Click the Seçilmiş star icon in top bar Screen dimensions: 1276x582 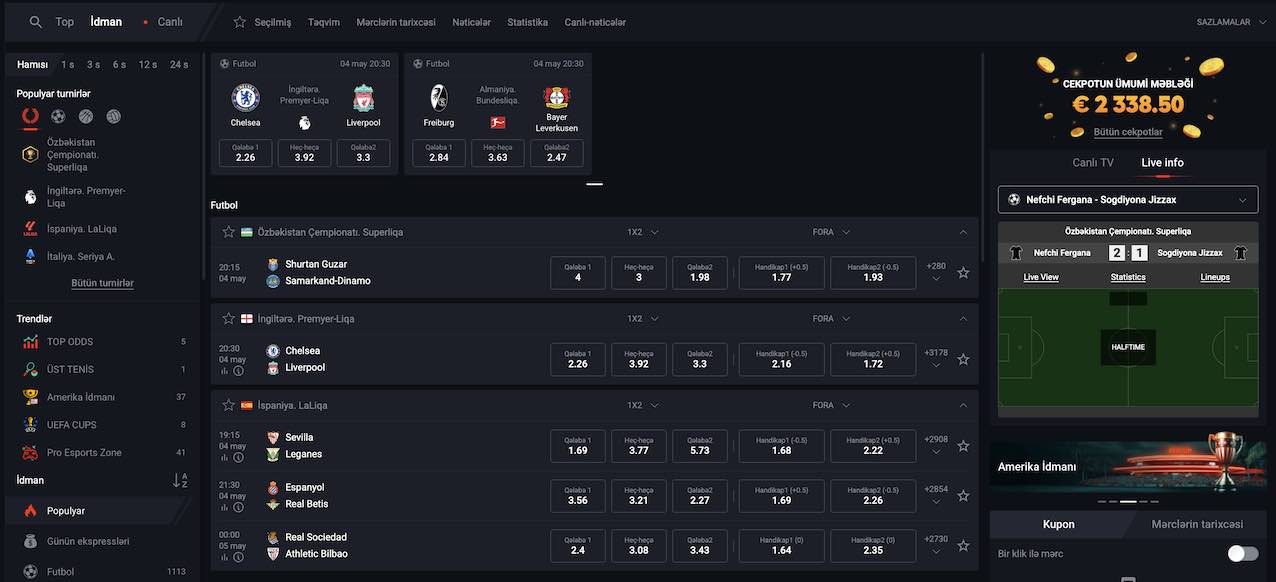click(x=240, y=22)
